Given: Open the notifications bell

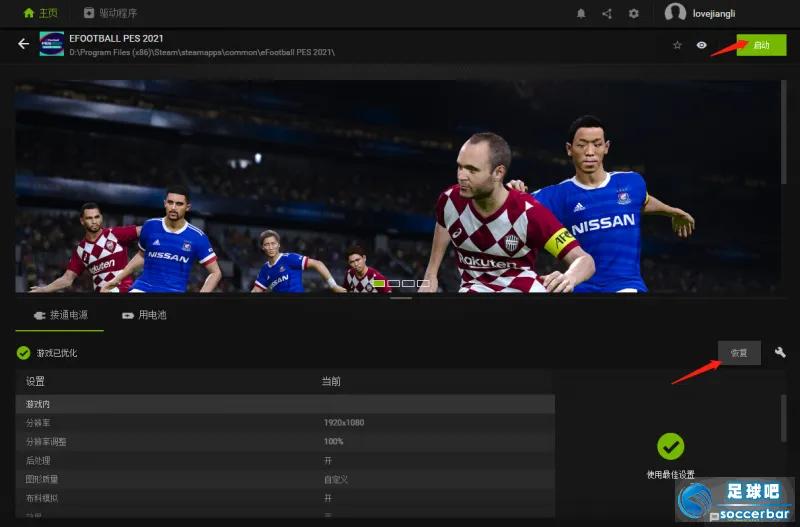Looking at the screenshot, I should click(581, 14).
